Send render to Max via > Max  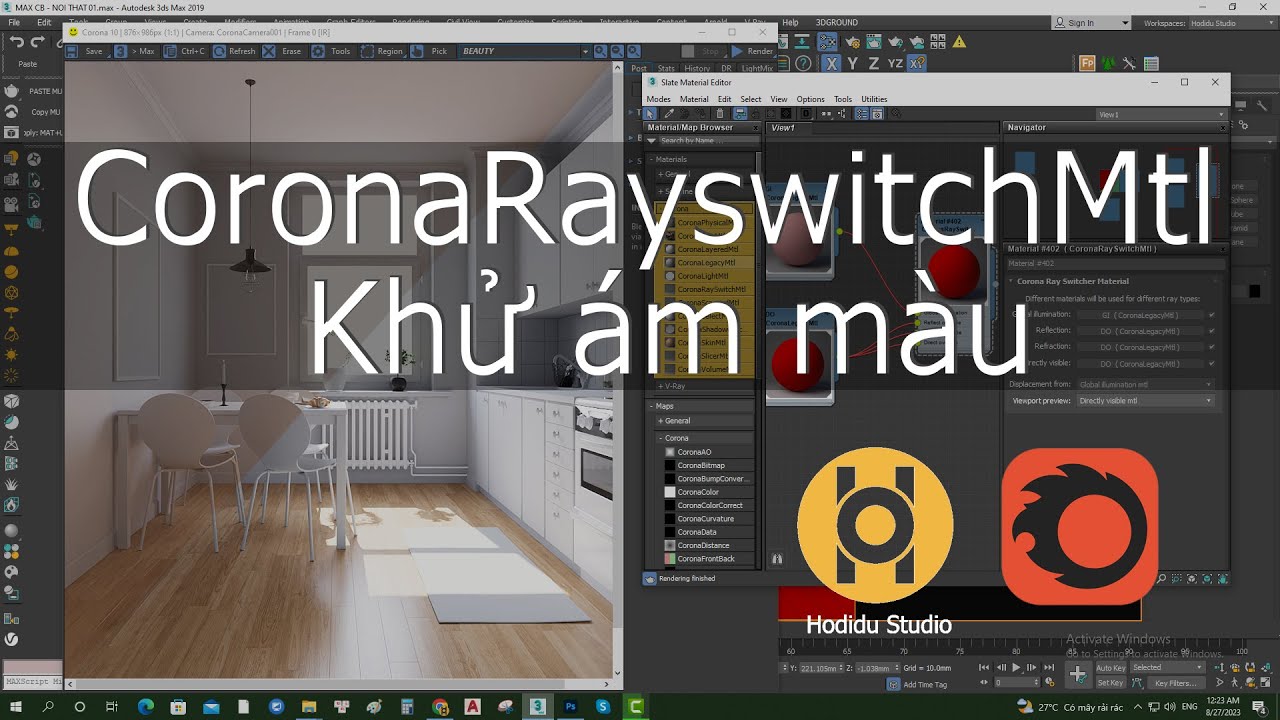click(136, 51)
